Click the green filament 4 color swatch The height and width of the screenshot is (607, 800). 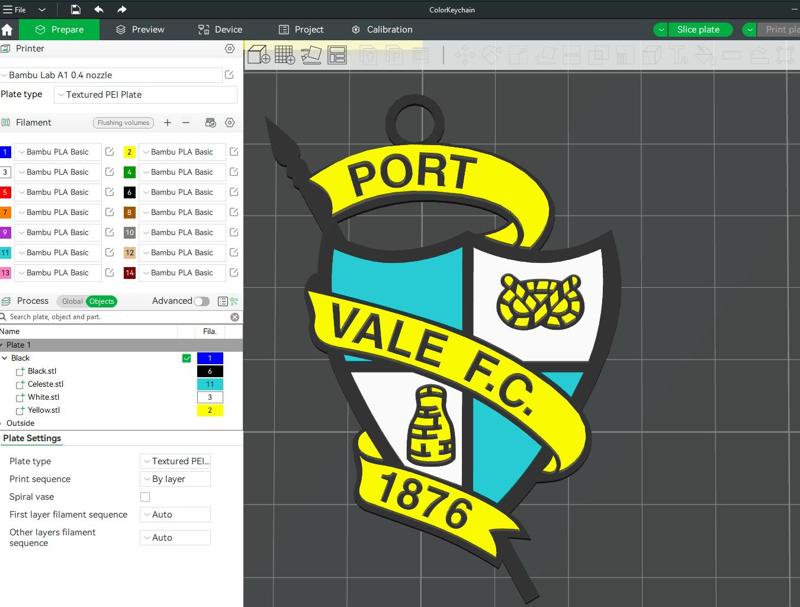tap(130, 172)
